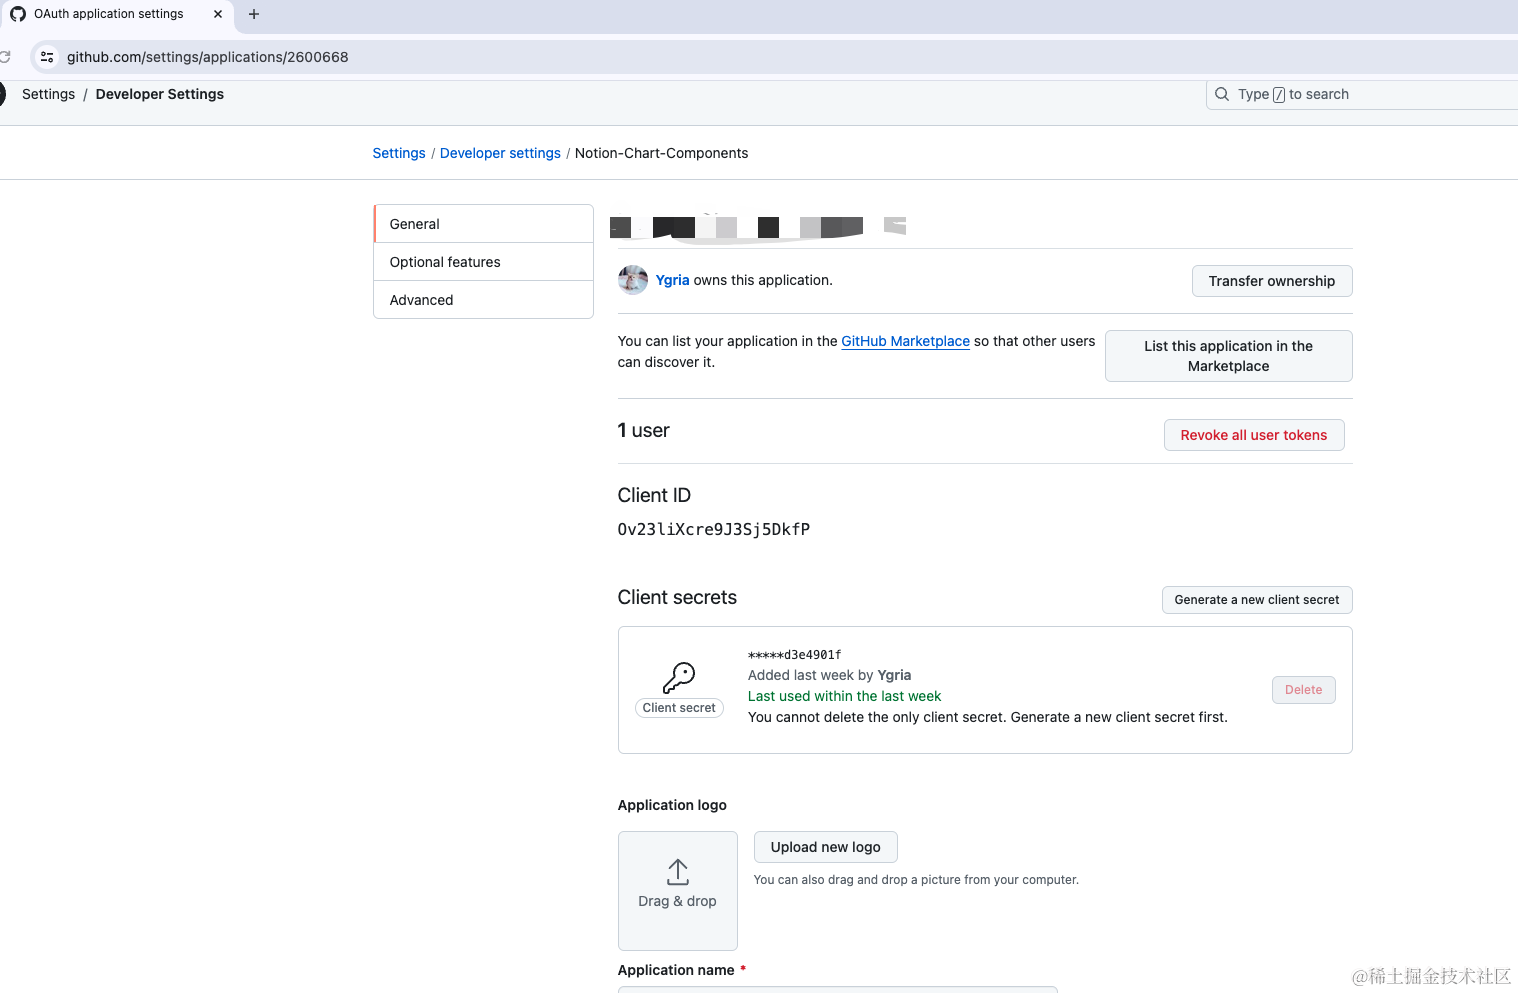Click Upload new logo
This screenshot has height=993, width=1518.
[x=825, y=847]
